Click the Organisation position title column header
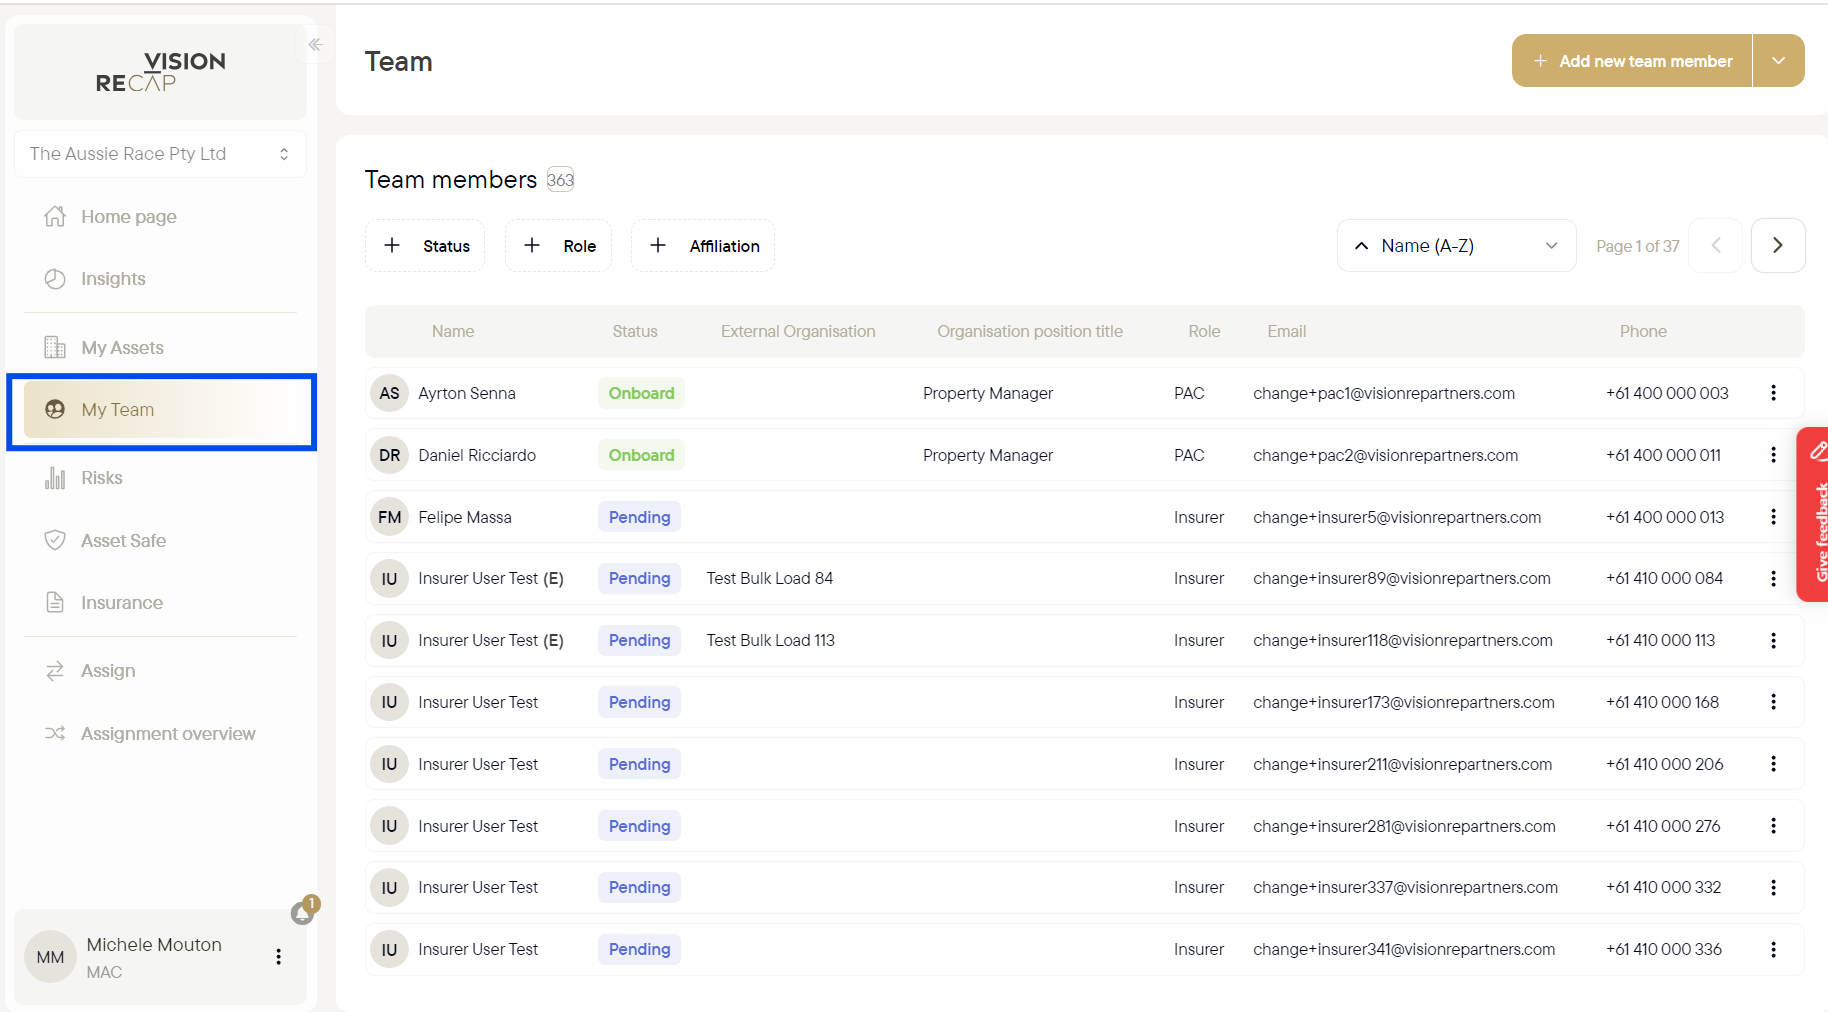Viewport: 1828px width, 1012px height. tap(1030, 331)
